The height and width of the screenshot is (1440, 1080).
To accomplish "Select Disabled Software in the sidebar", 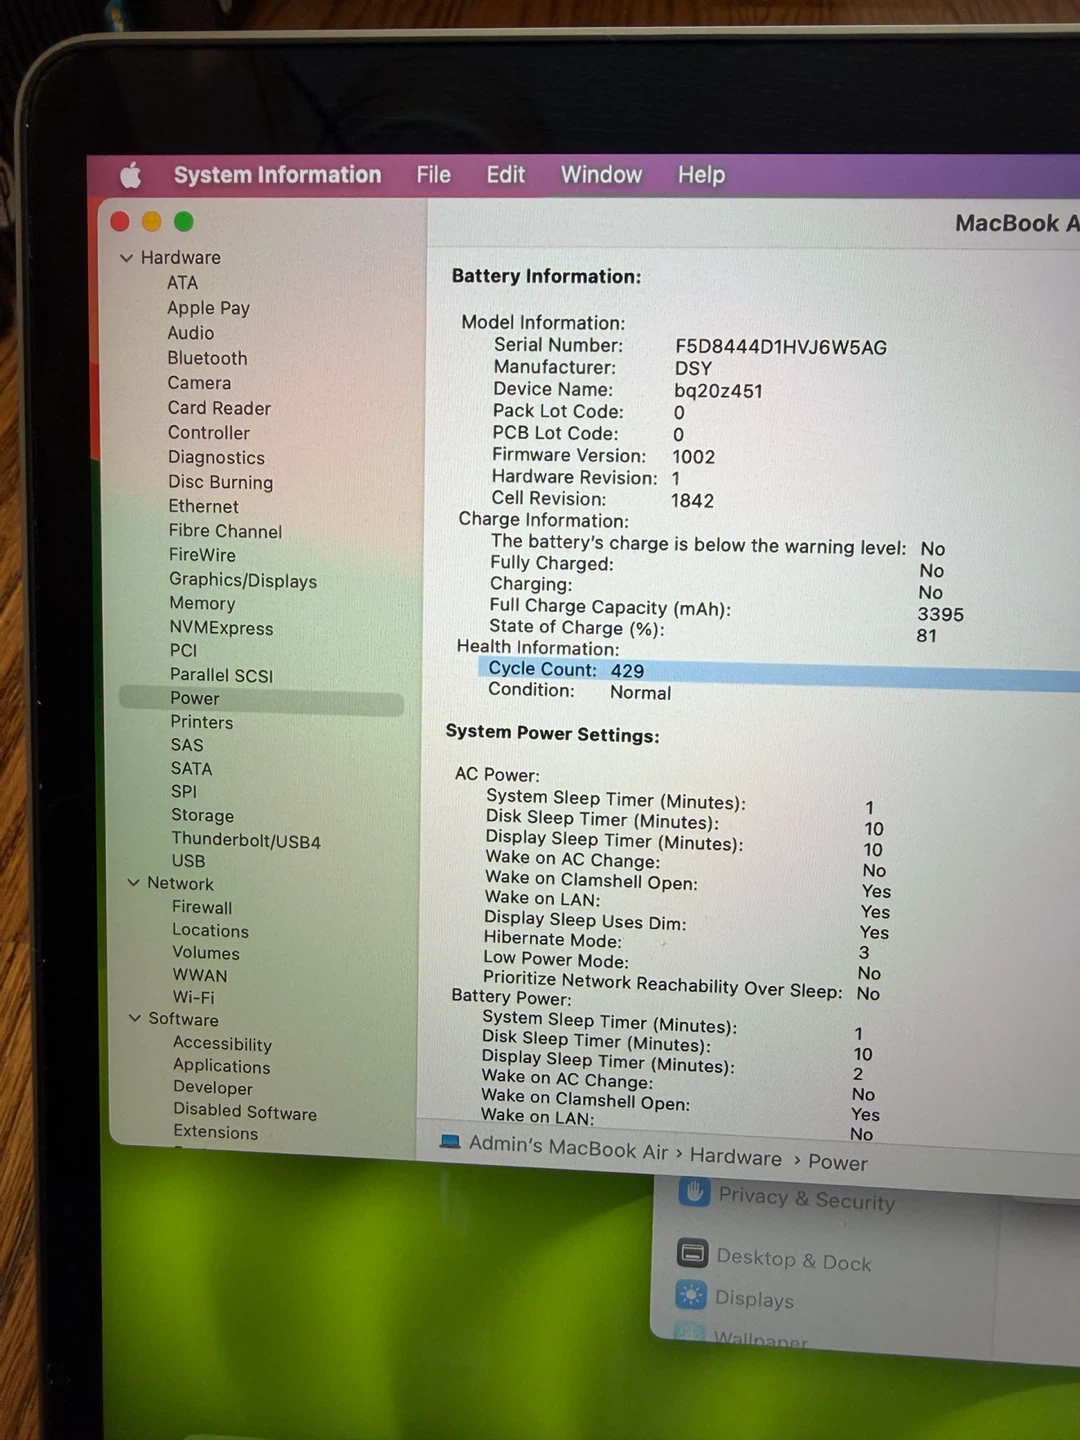I will pyautogui.click(x=245, y=1111).
